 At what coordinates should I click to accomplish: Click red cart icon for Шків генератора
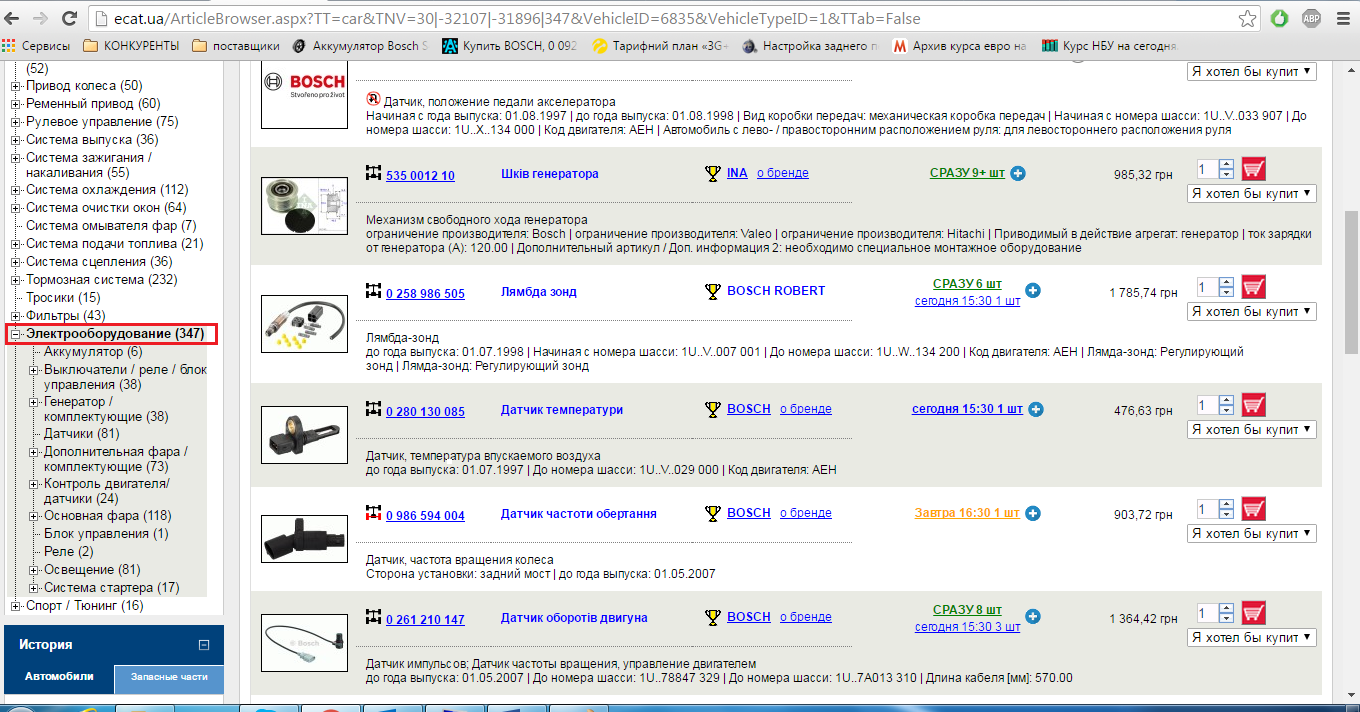point(1253,169)
